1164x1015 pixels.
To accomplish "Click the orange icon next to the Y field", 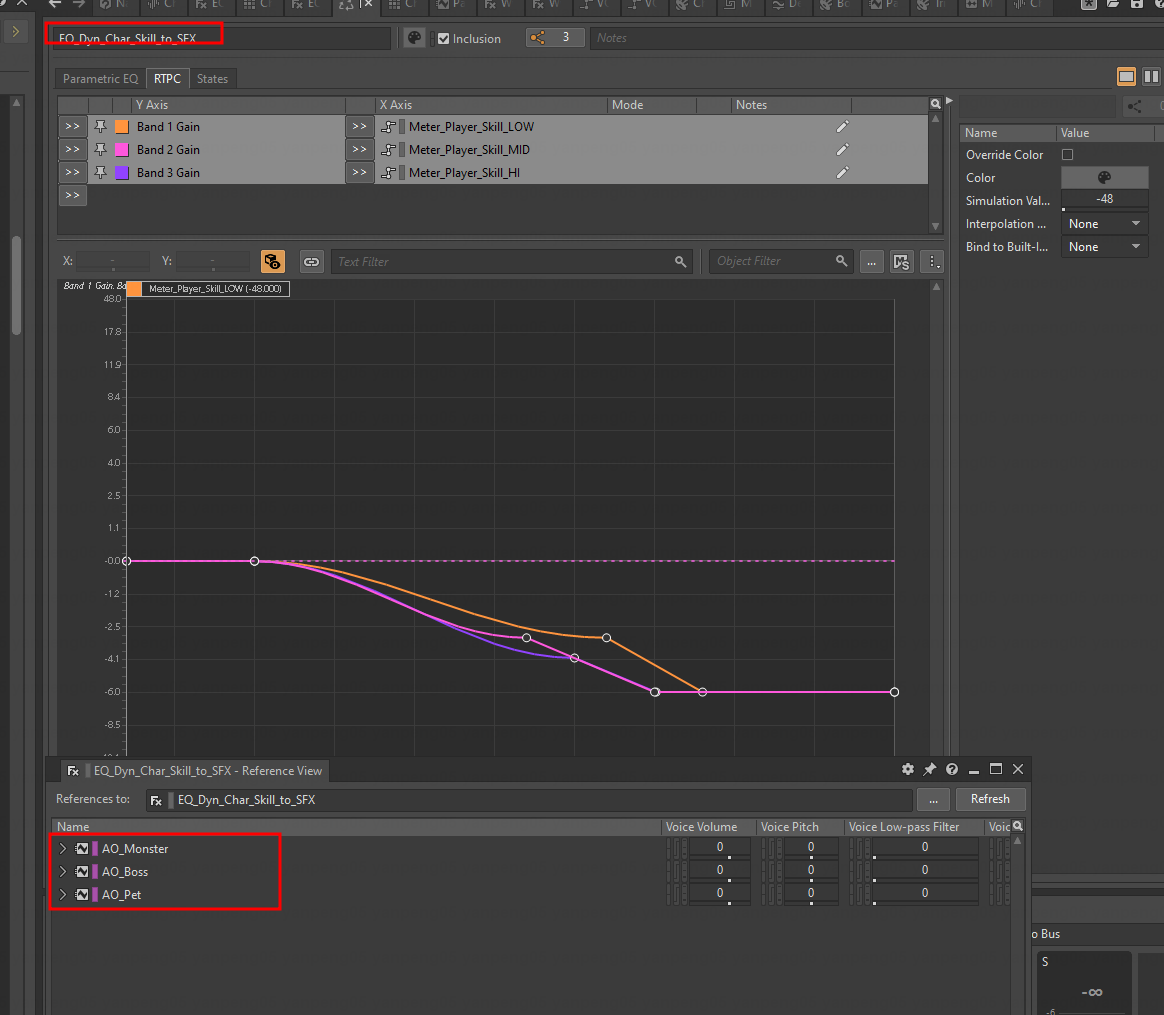I will tap(272, 261).
